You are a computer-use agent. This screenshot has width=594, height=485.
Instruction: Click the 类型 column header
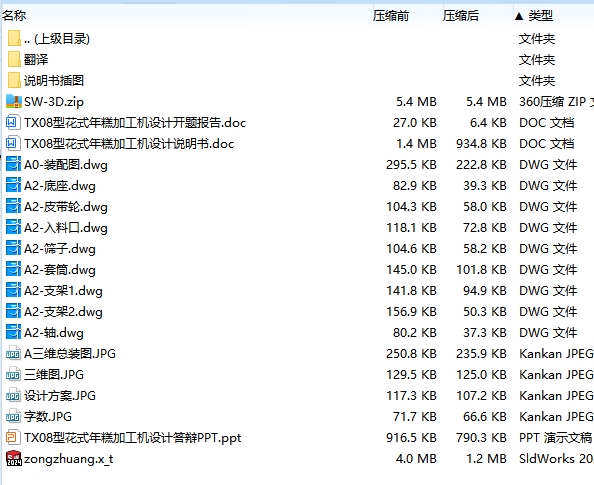coord(541,16)
